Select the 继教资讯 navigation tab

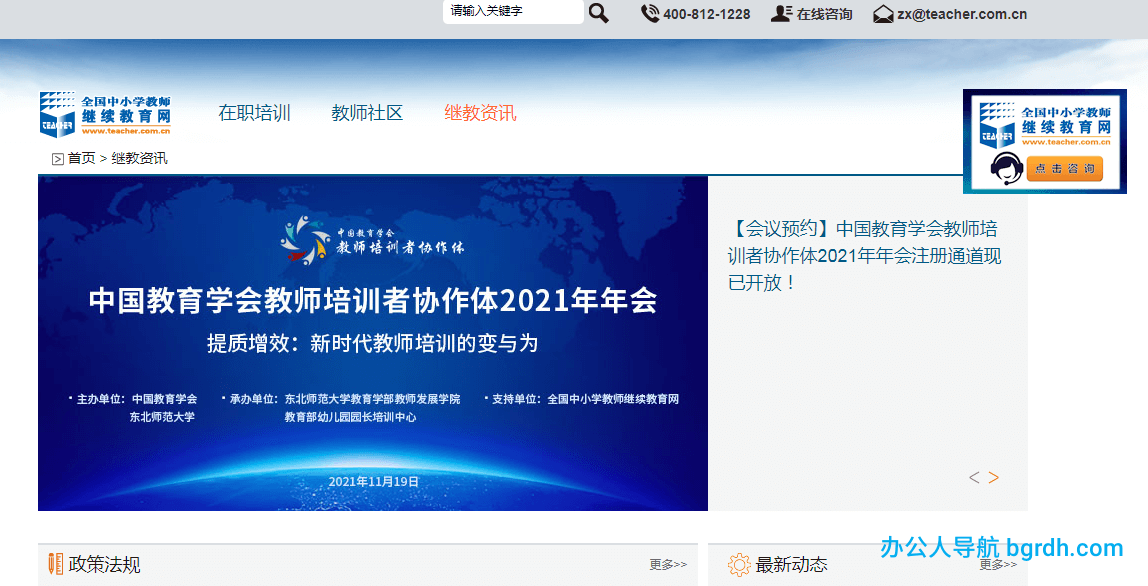coord(480,113)
